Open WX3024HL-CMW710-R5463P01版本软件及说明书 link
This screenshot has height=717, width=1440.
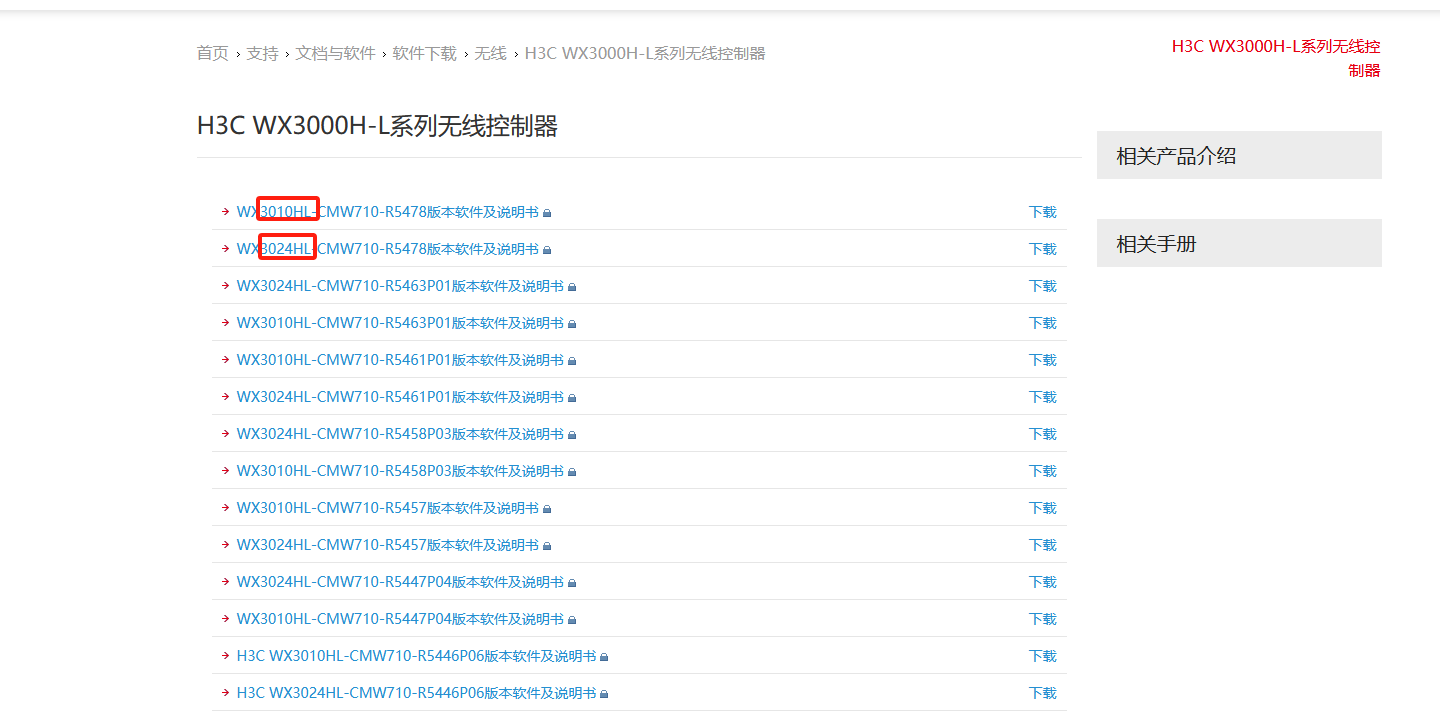pyautogui.click(x=400, y=286)
